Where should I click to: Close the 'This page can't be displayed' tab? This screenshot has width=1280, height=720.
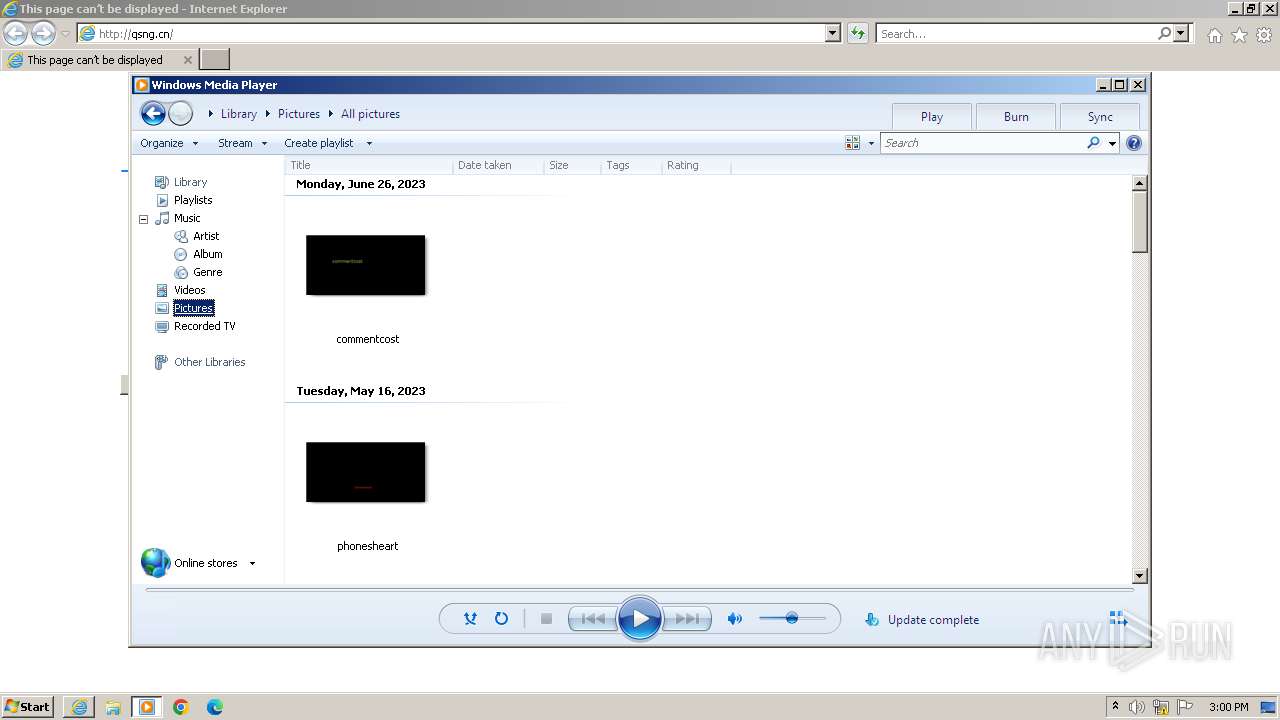point(187,60)
